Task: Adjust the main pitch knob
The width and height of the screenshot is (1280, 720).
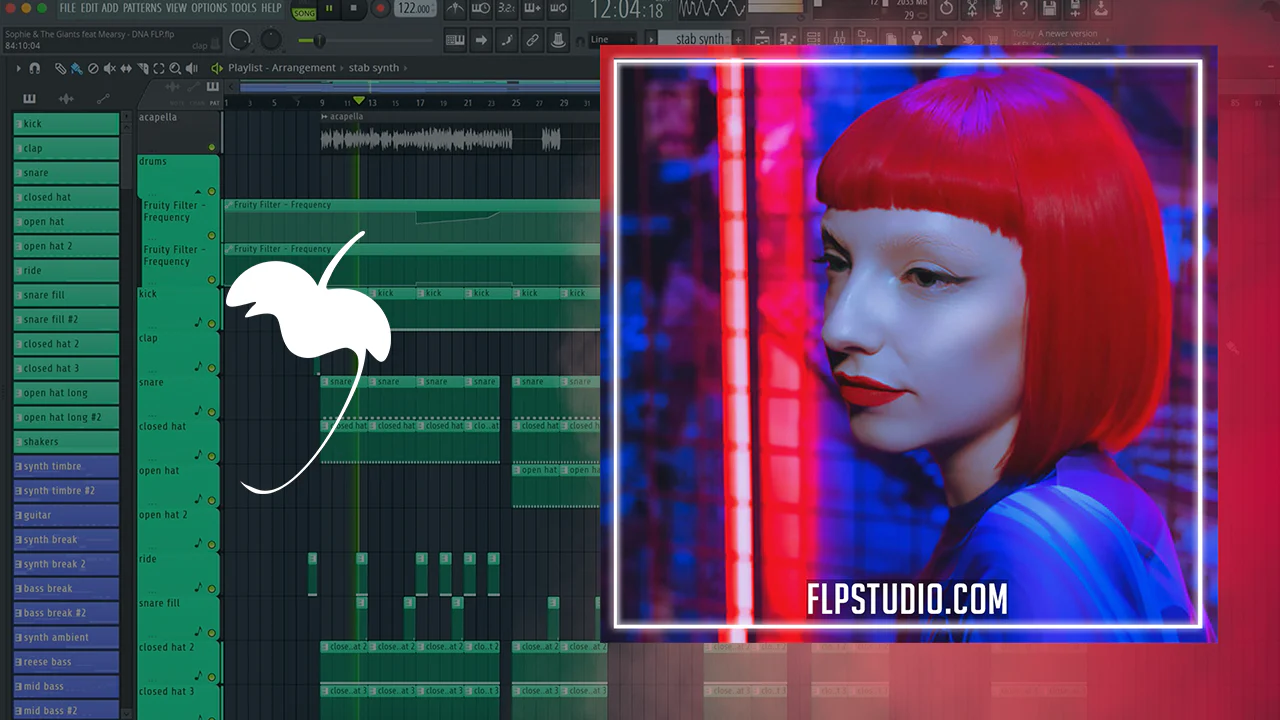Action: (271, 41)
